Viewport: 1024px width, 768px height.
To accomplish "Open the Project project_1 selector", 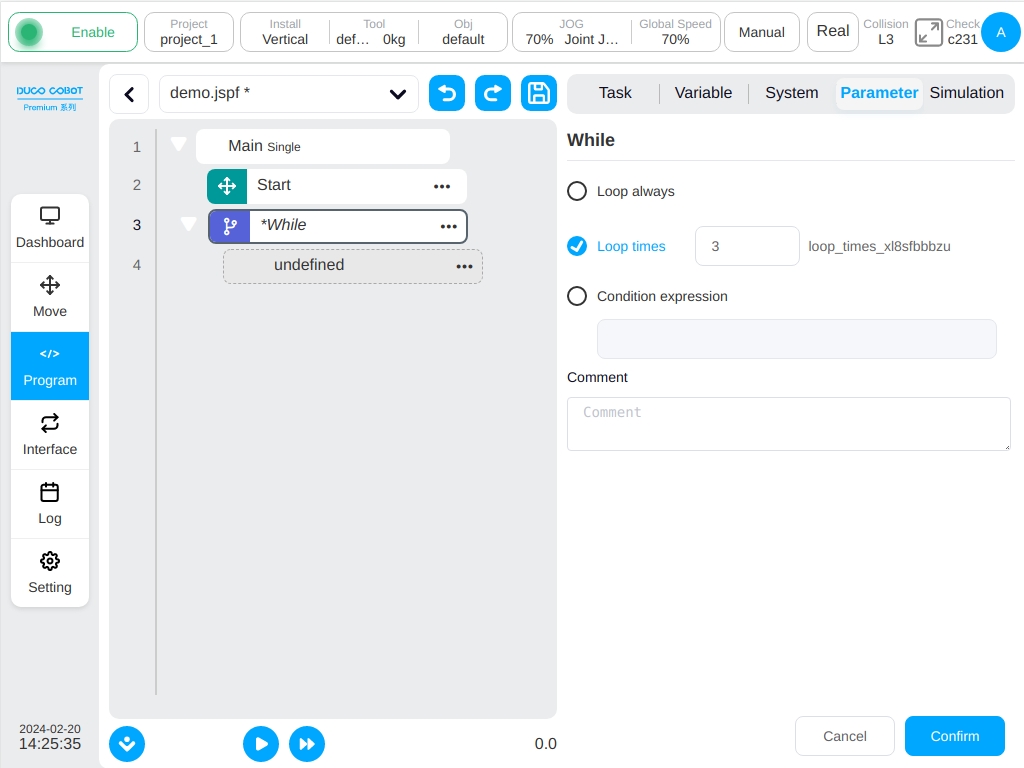I will click(x=189, y=32).
